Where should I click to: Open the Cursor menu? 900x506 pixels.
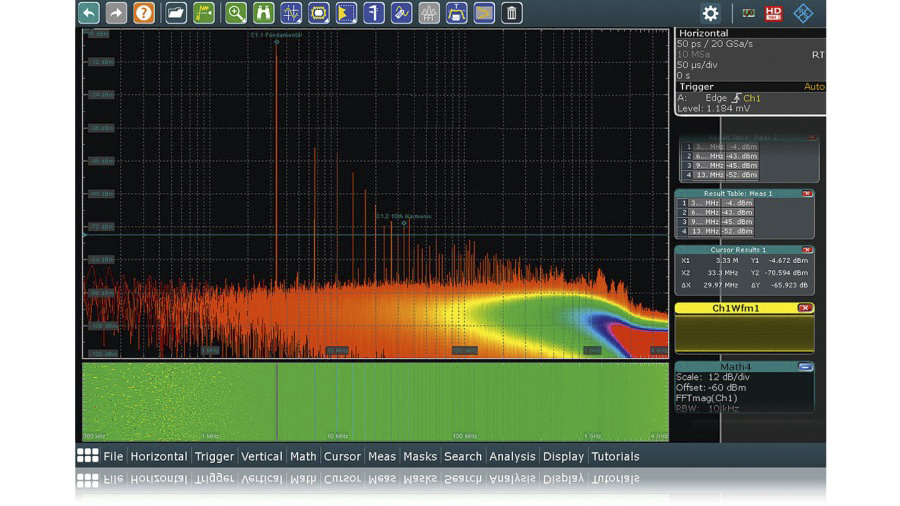pos(342,456)
